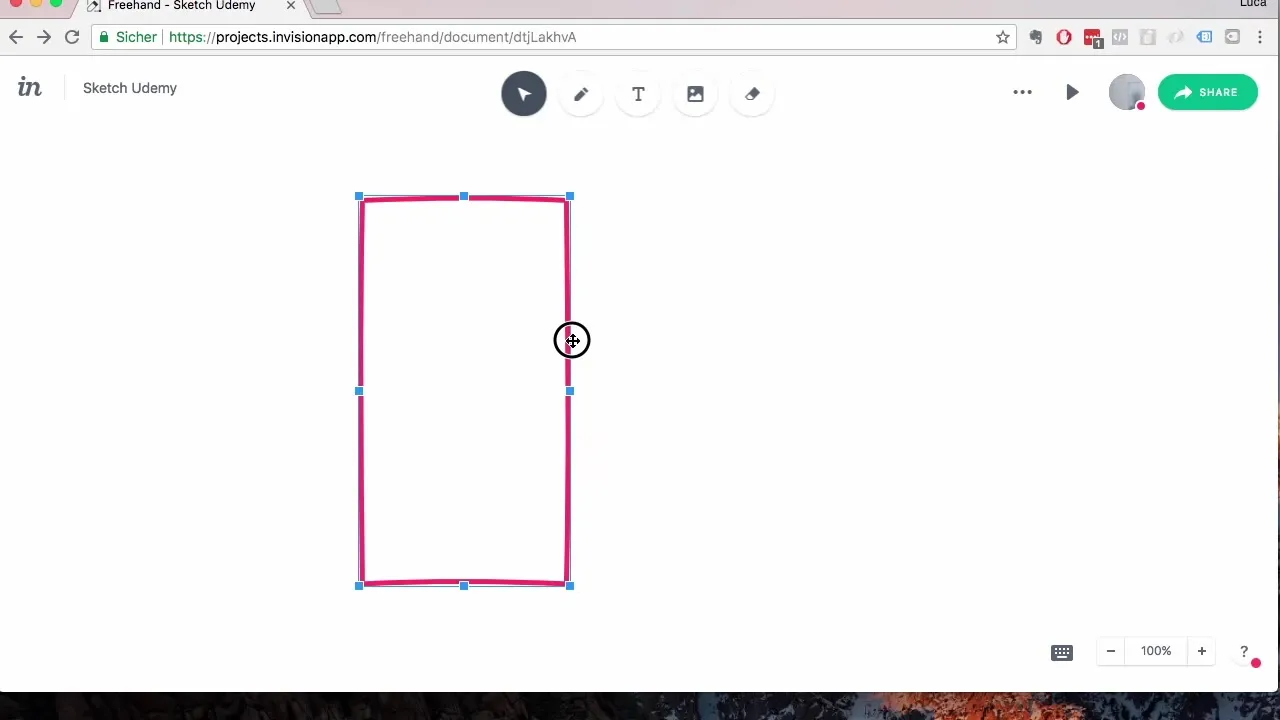Click the green Share button

tap(1208, 92)
